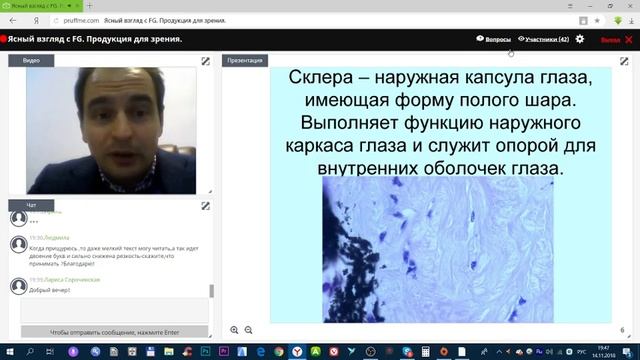Go back with browser back arrow
The height and width of the screenshot is (360, 640).
pyautogui.click(x=13, y=20)
